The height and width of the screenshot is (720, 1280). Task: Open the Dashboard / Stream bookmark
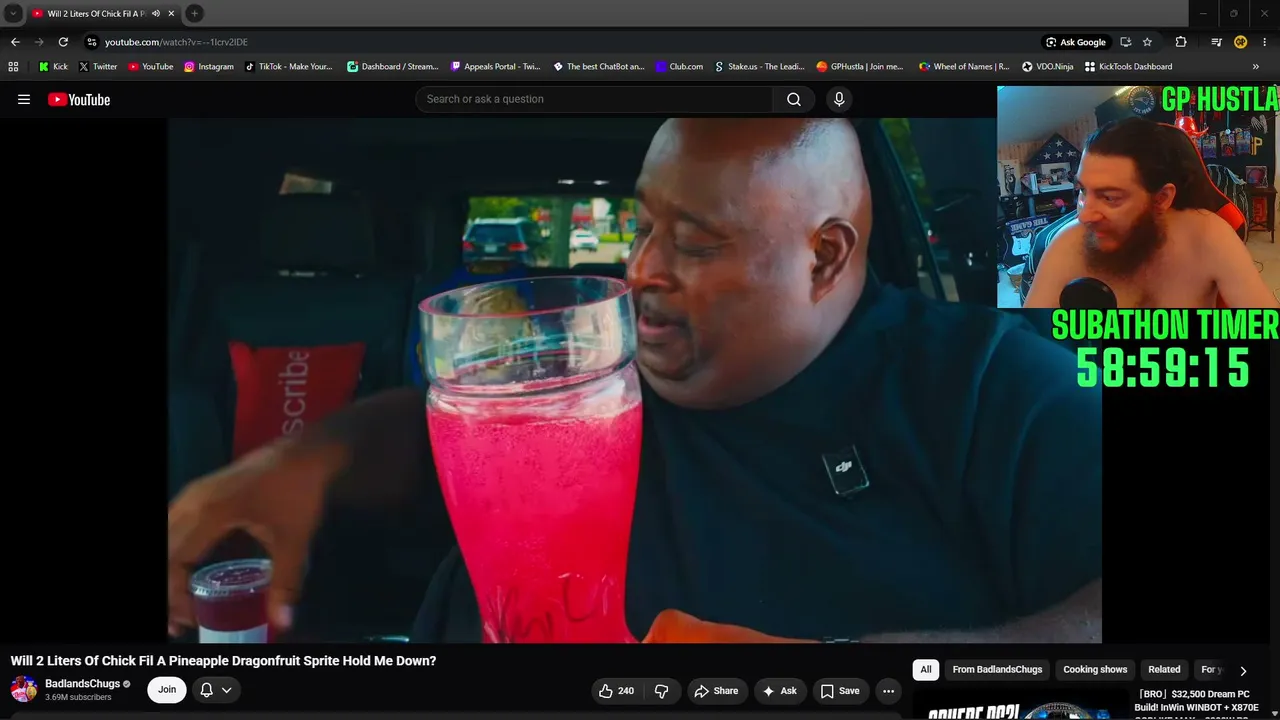(393, 67)
